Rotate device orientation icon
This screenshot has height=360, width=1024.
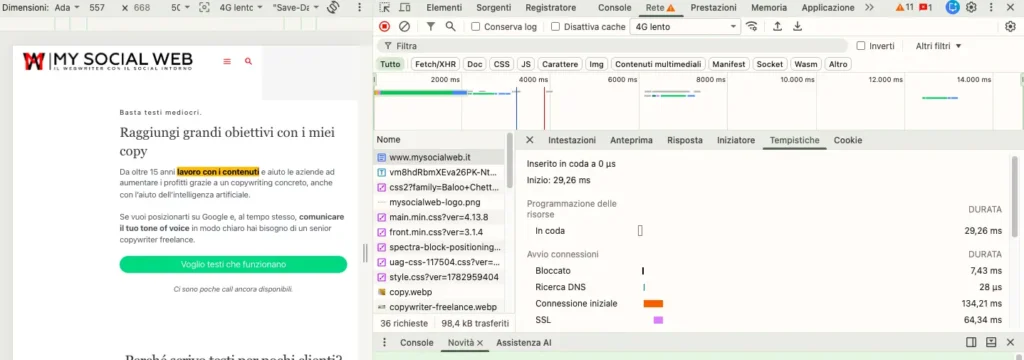click(x=334, y=8)
